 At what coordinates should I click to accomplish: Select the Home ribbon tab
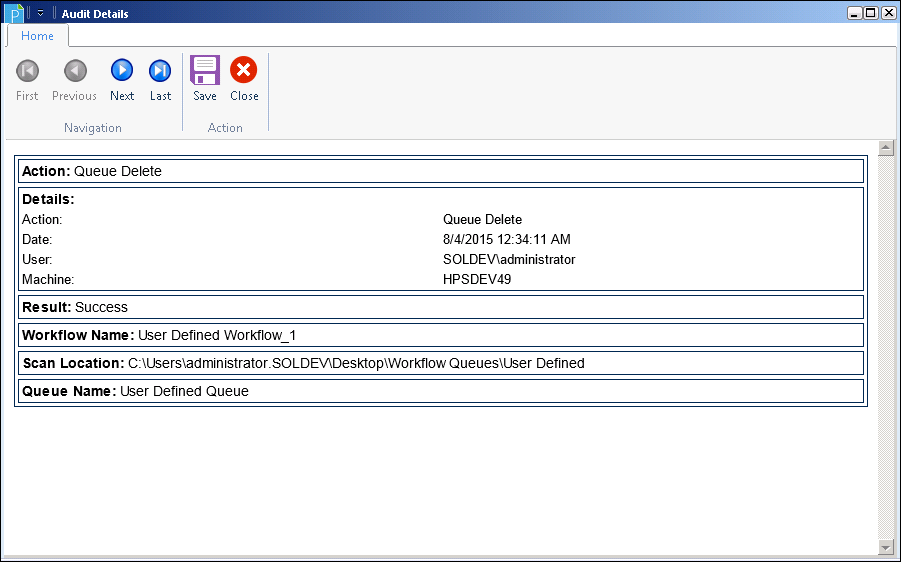point(37,36)
